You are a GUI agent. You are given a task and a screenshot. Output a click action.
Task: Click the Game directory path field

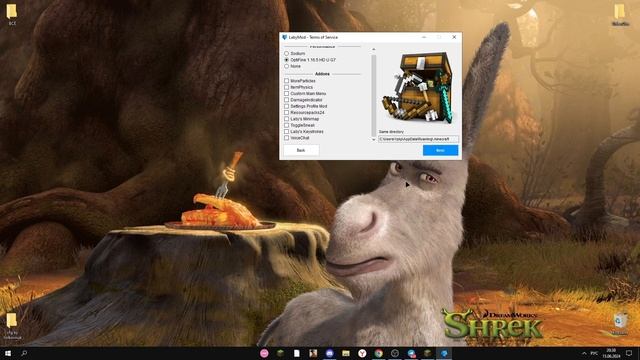[x=418, y=139]
